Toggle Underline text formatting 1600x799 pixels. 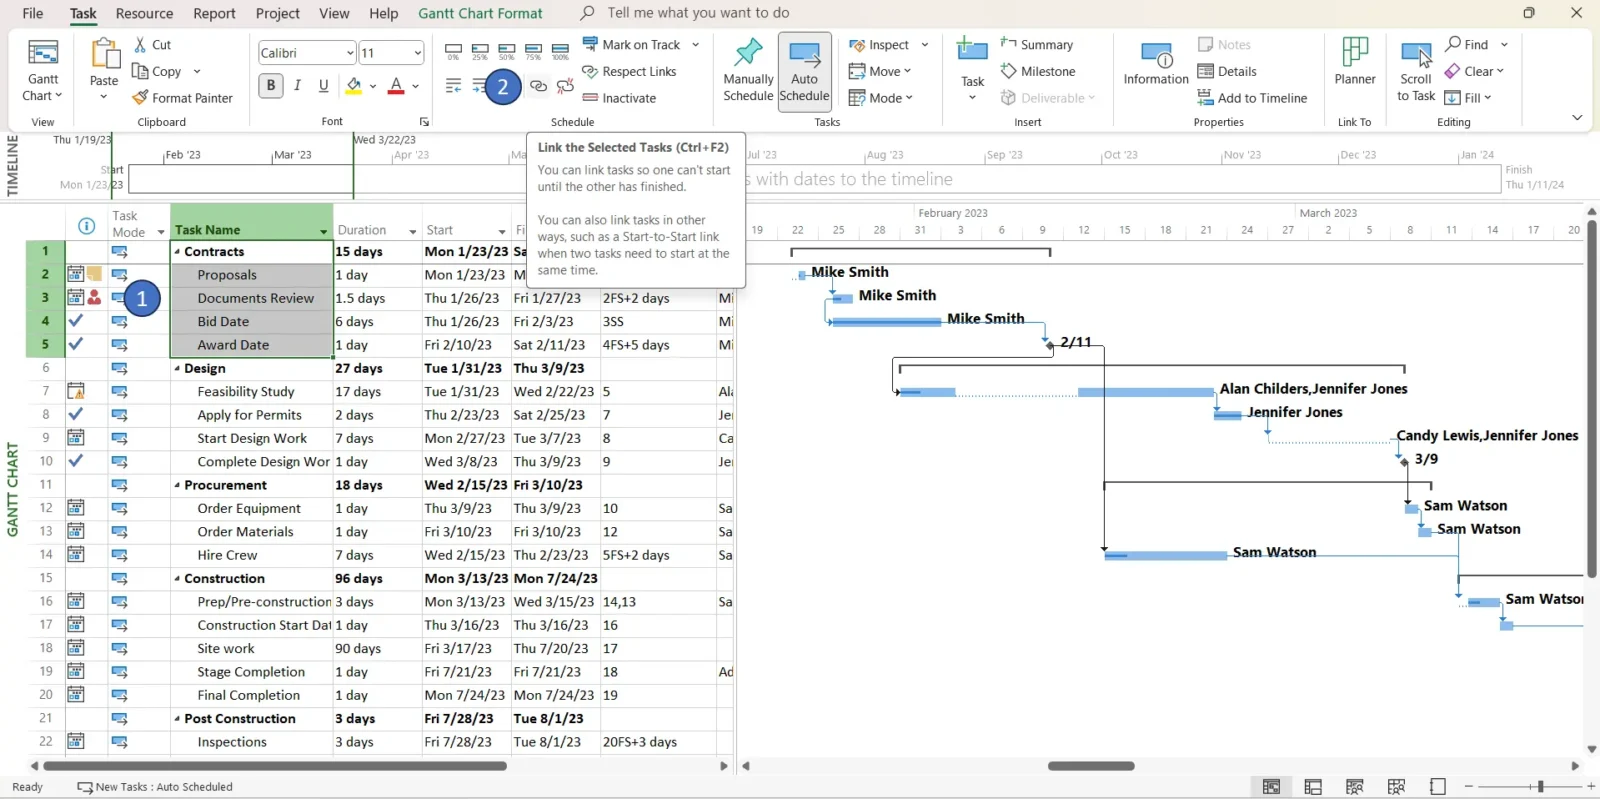click(323, 86)
